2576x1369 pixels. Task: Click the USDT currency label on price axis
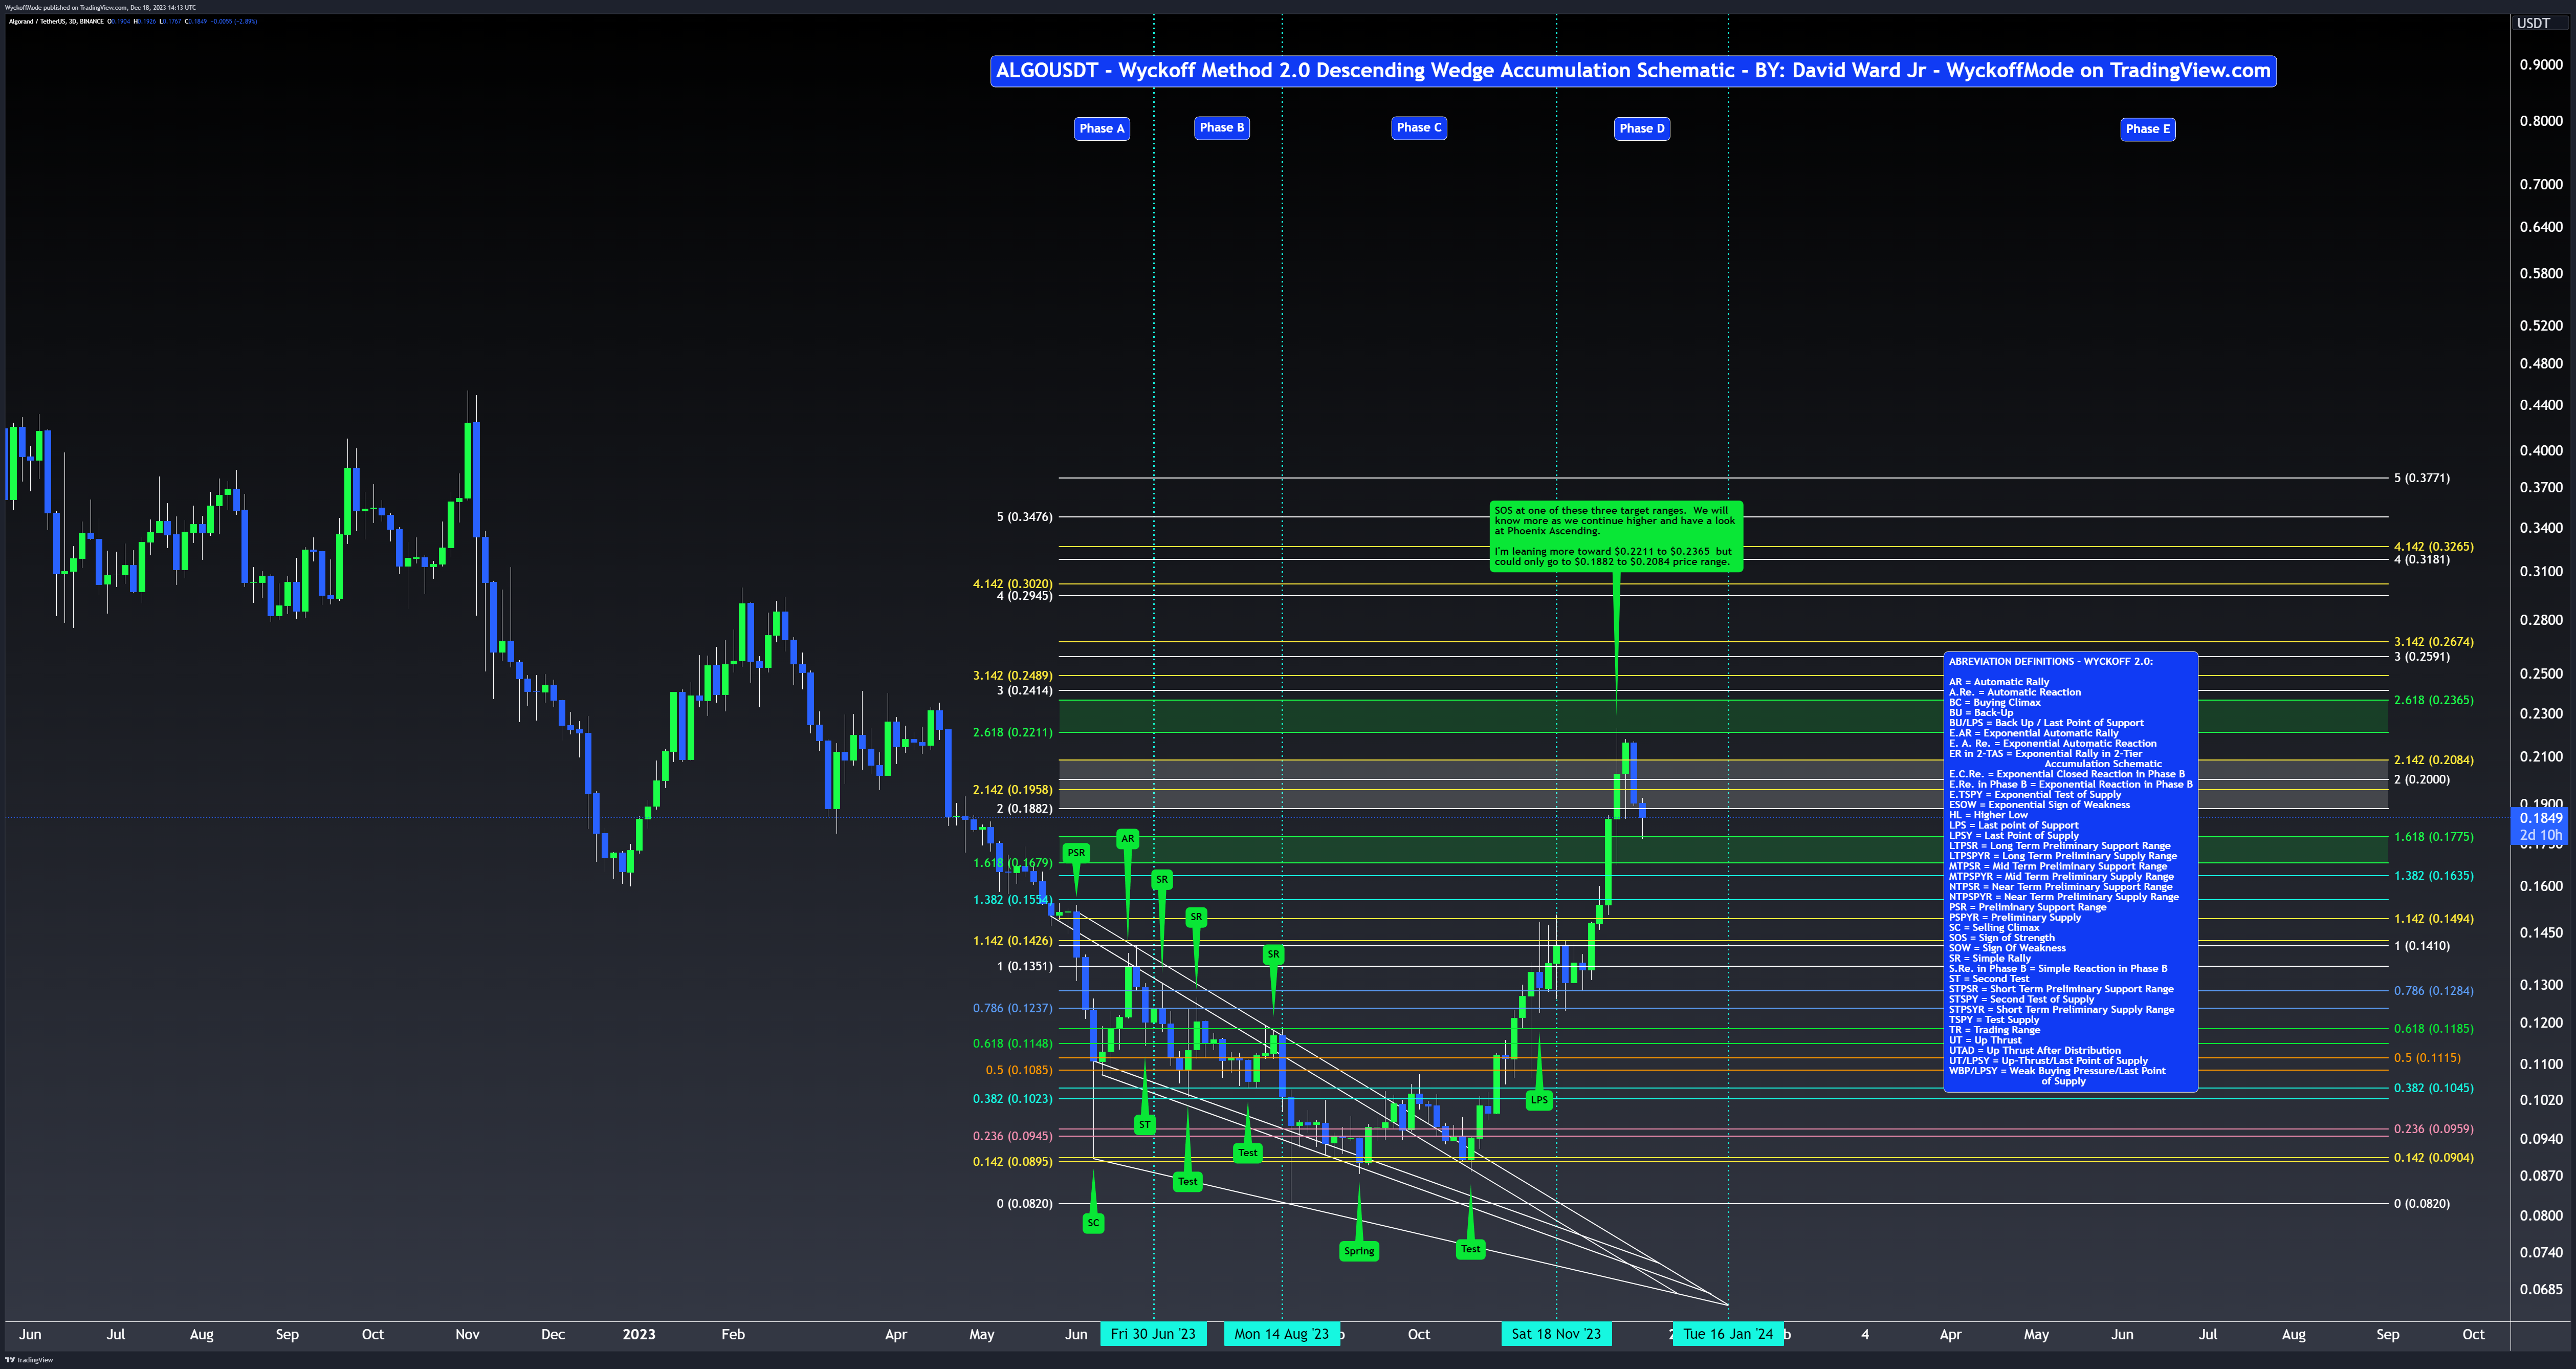(x=2534, y=23)
